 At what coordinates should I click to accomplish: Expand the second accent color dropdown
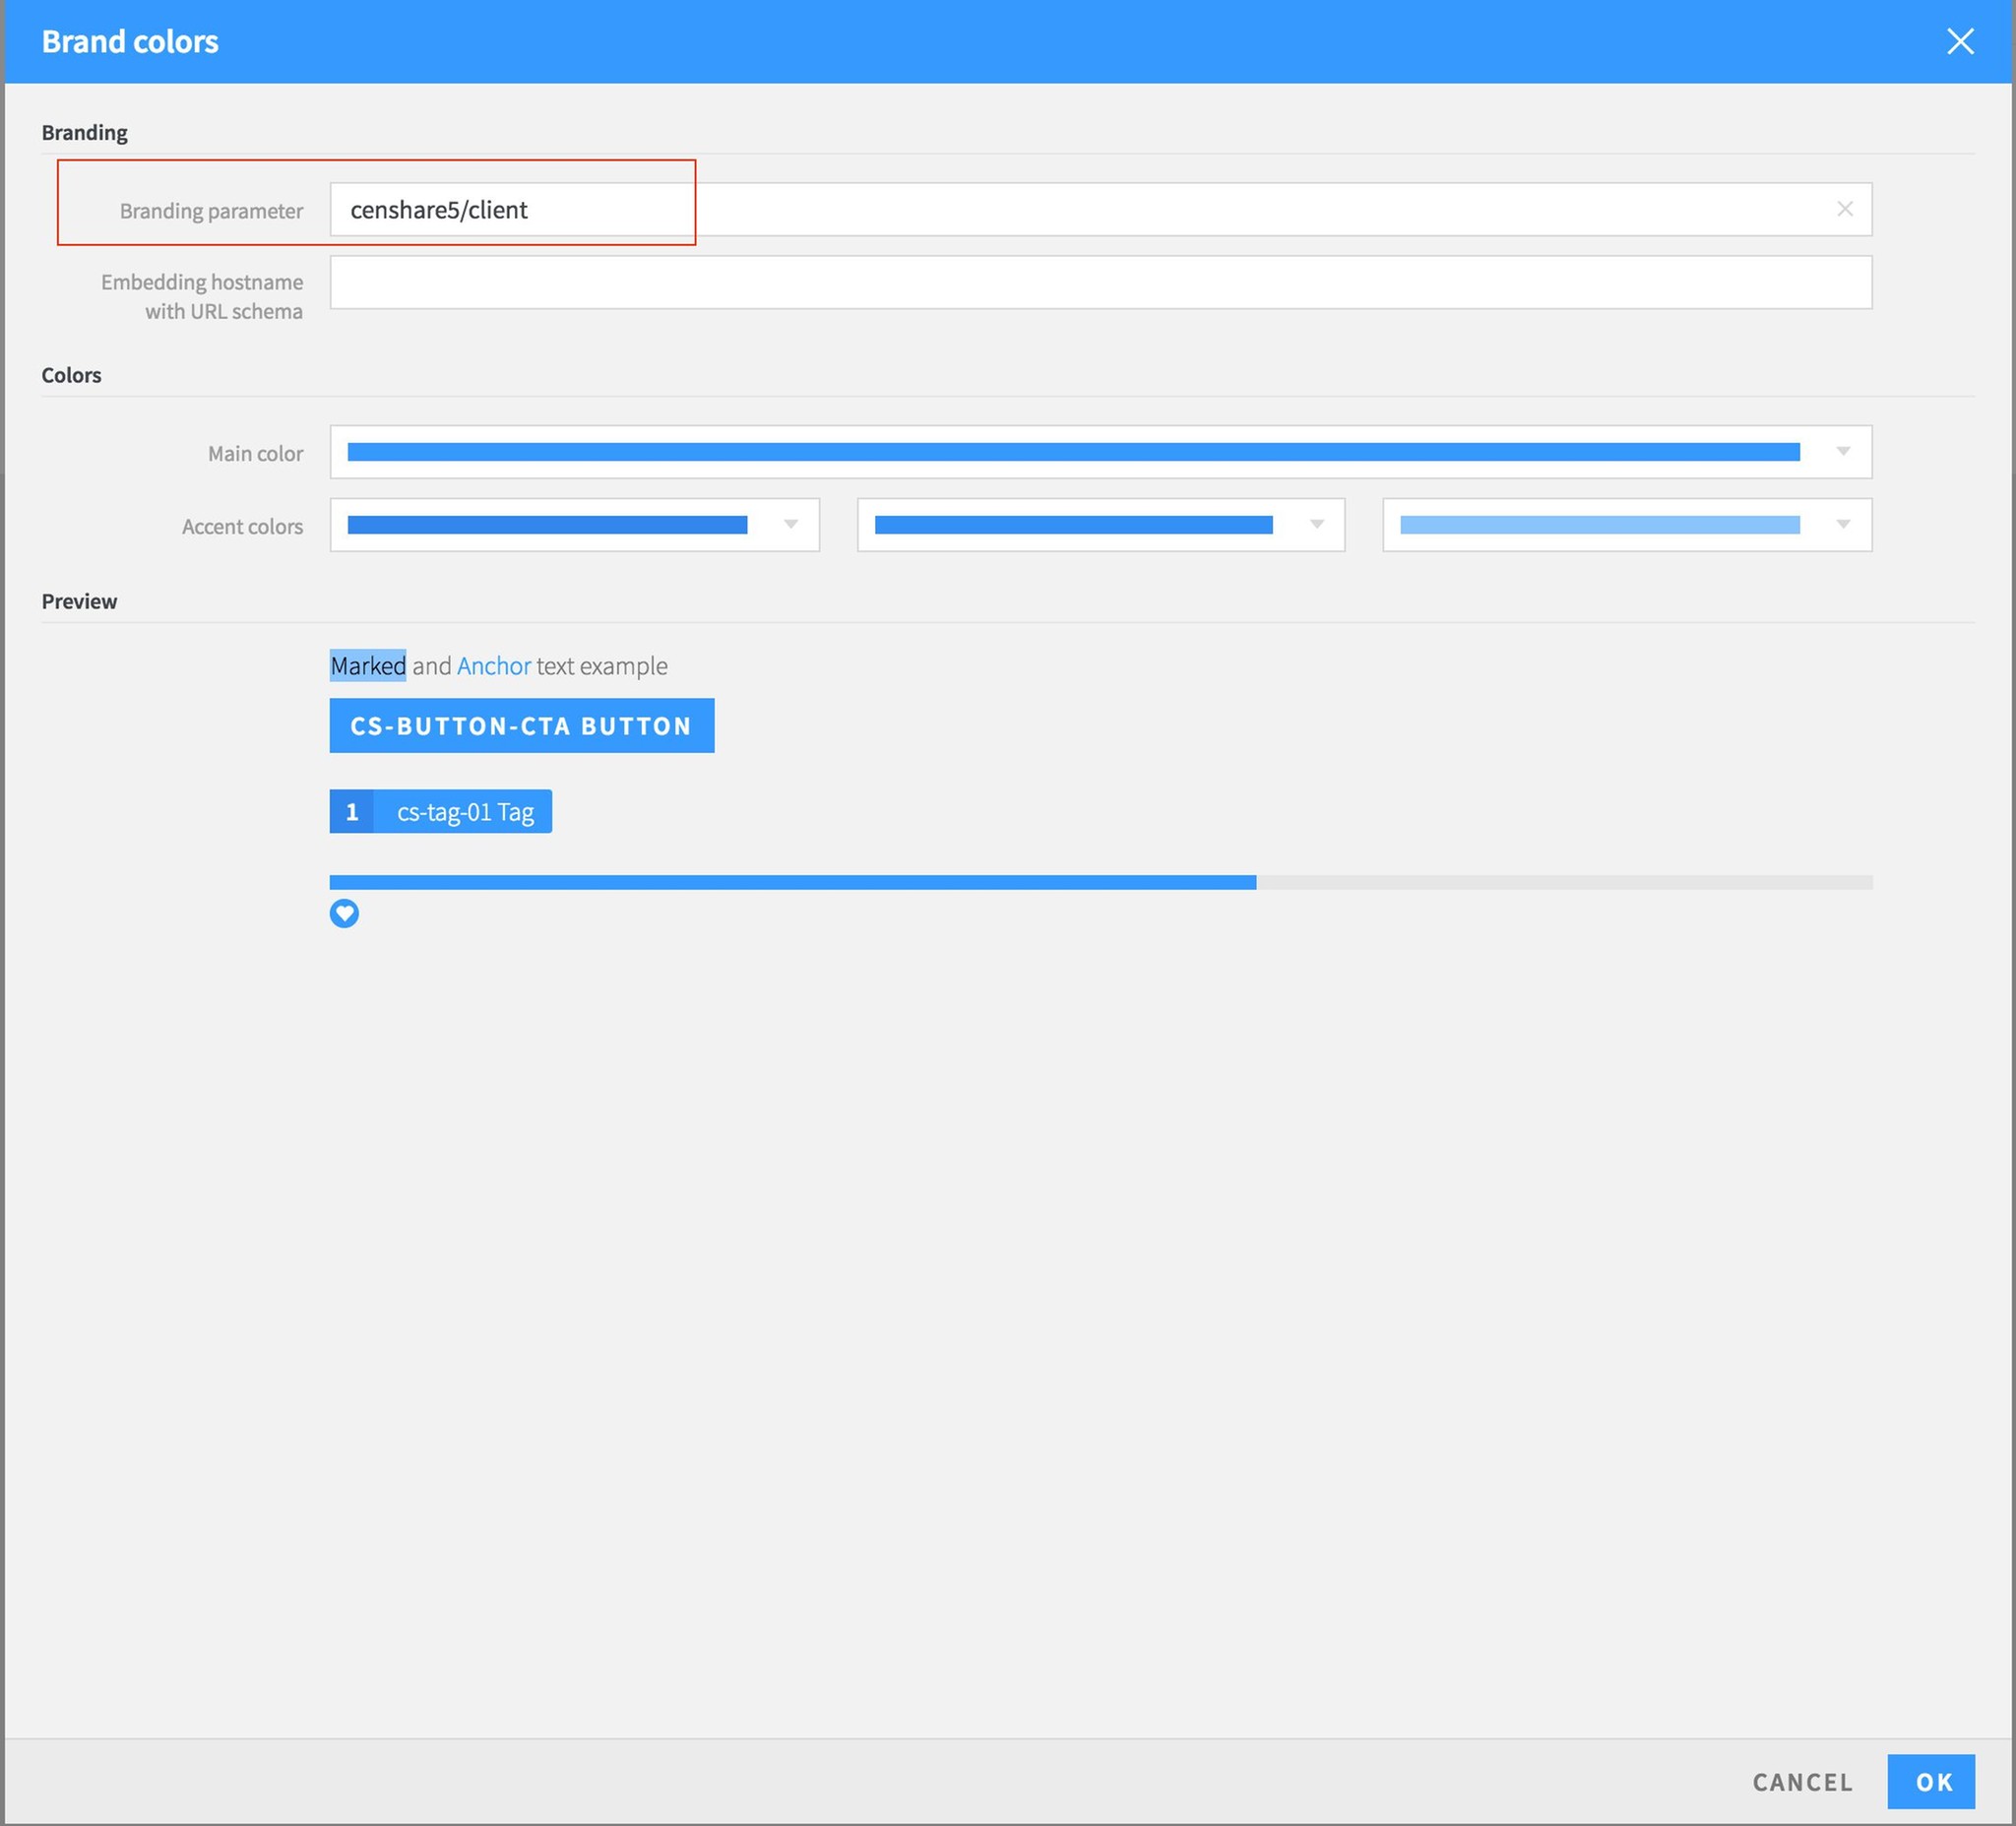pos(1316,525)
